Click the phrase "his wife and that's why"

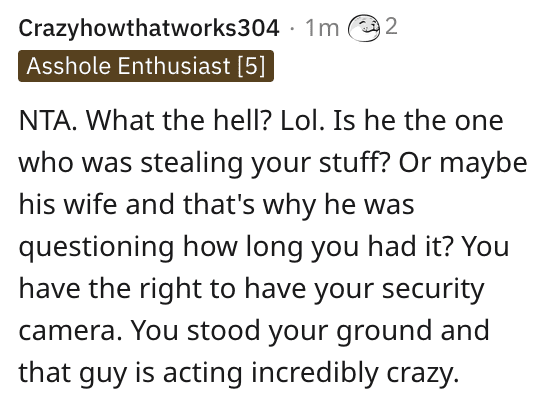pyautogui.click(x=167, y=204)
